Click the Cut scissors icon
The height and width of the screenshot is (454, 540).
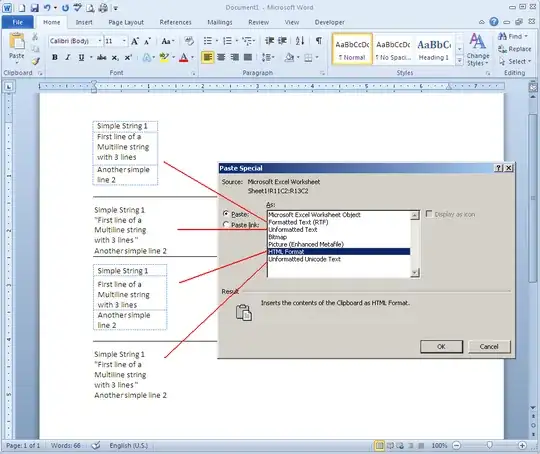tap(35, 37)
